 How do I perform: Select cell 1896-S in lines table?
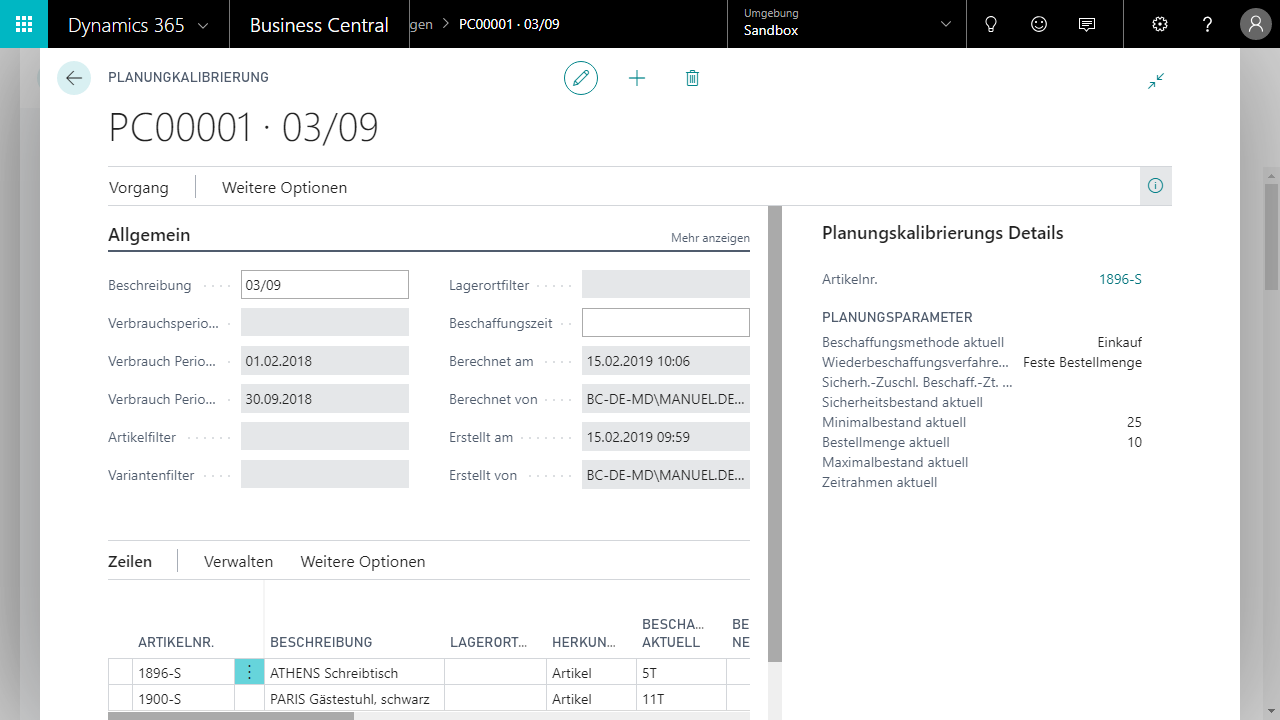coord(183,673)
